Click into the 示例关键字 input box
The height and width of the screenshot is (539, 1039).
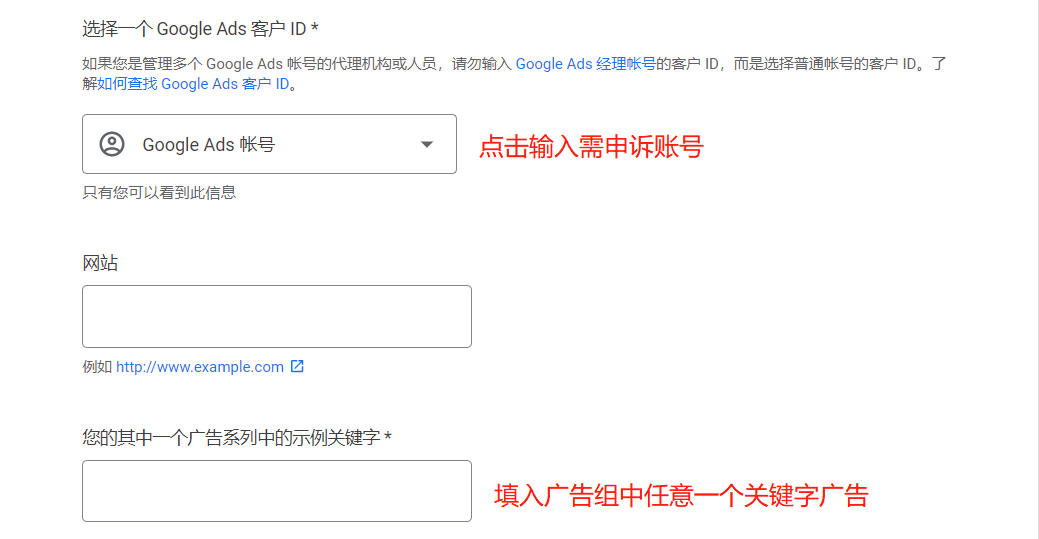[276, 490]
